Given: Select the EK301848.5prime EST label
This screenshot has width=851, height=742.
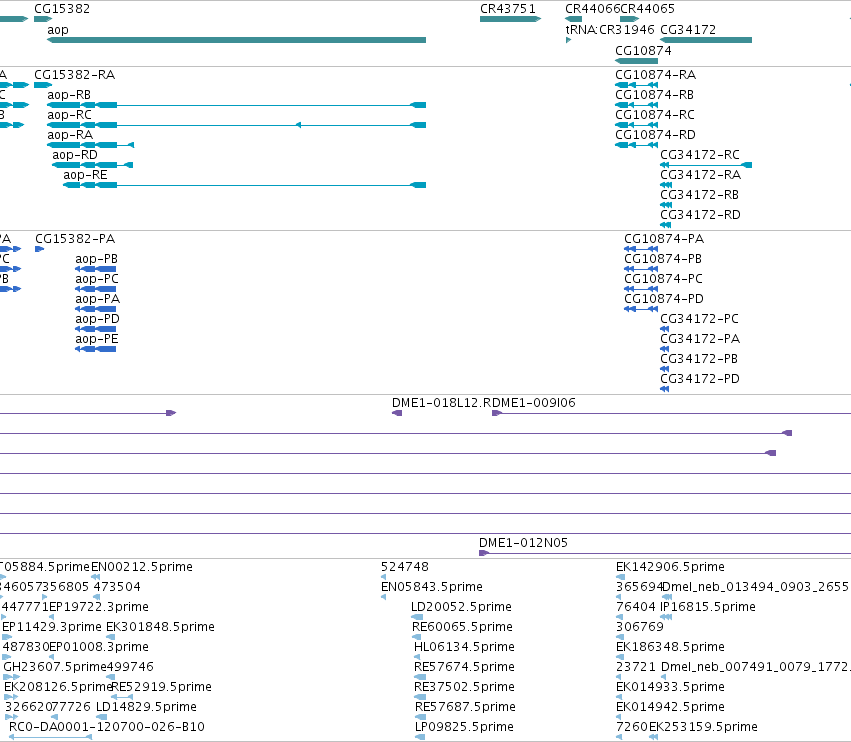Looking at the screenshot, I should tap(160, 627).
